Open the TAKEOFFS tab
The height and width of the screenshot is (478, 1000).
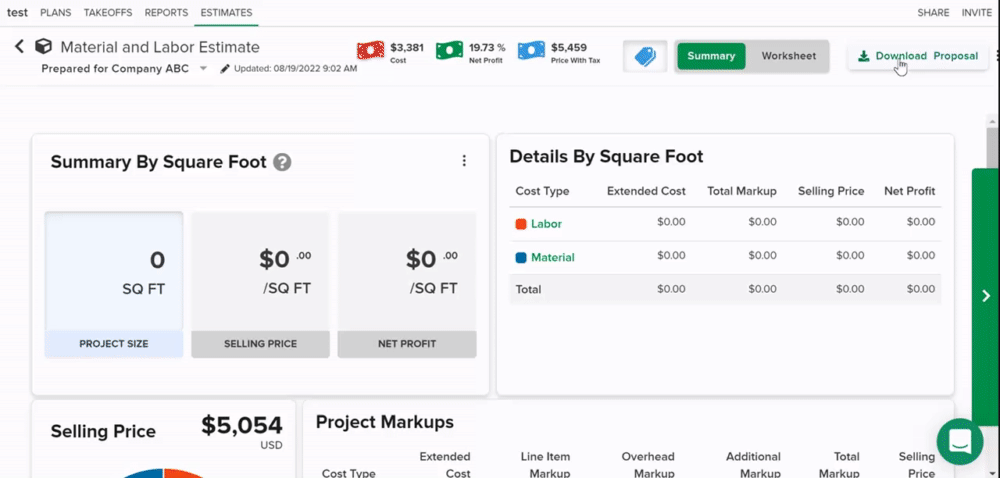click(x=108, y=12)
